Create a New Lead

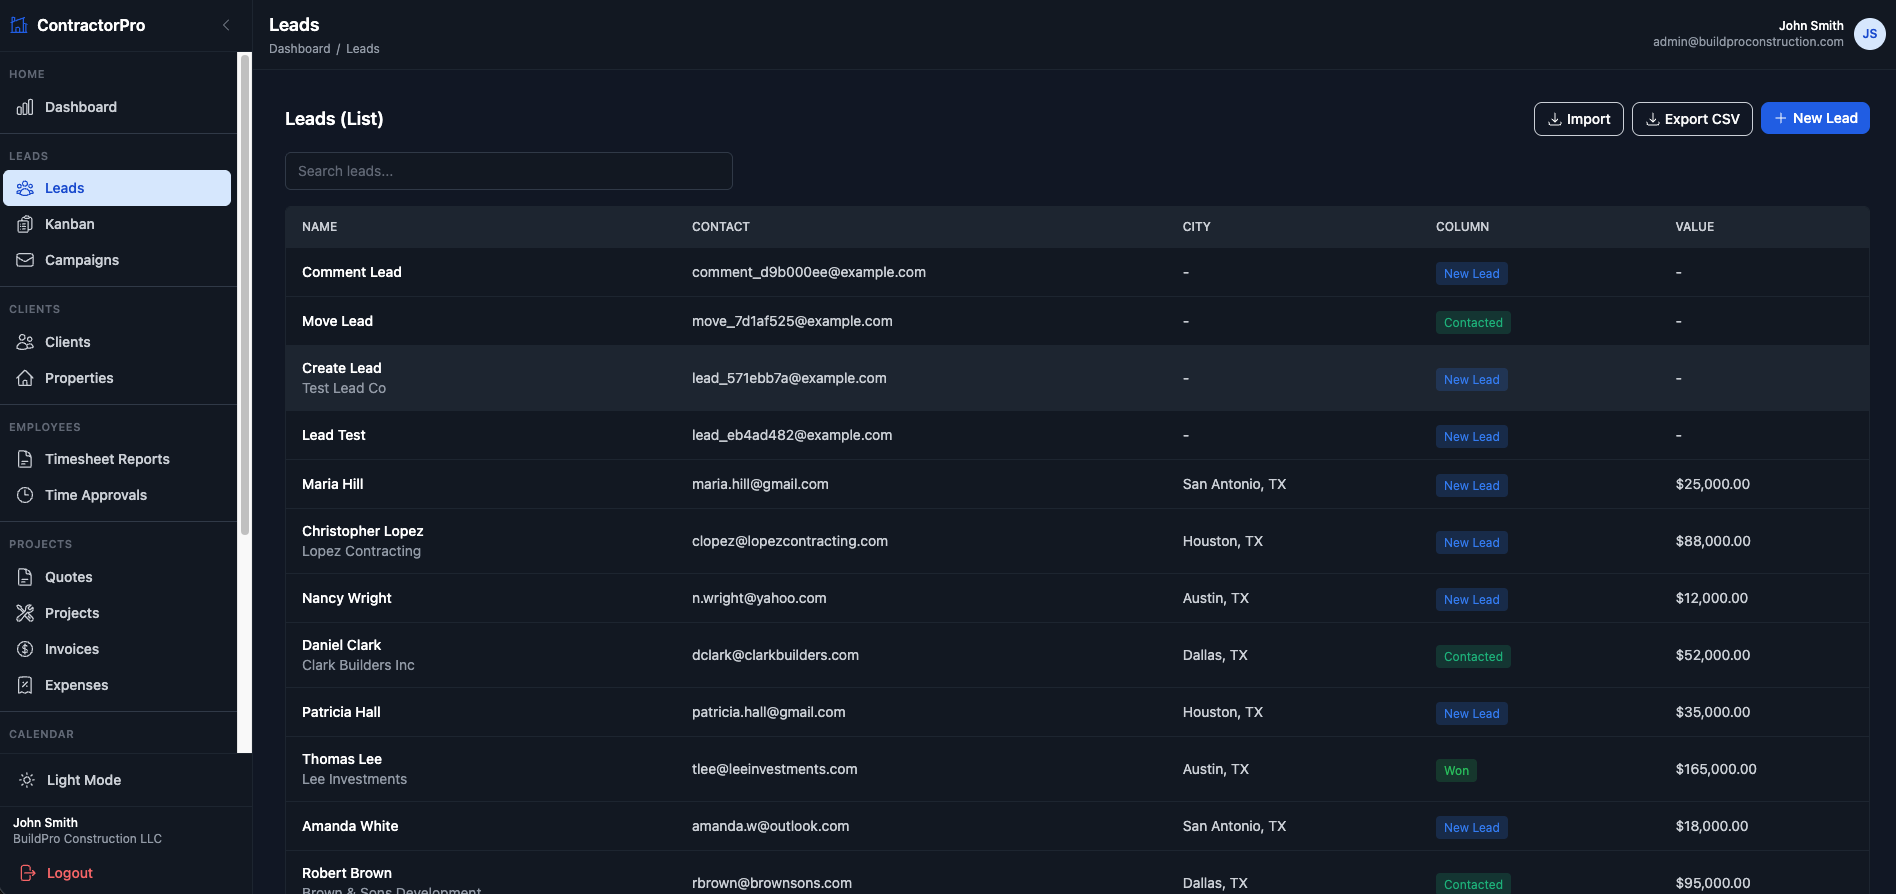(x=1815, y=118)
